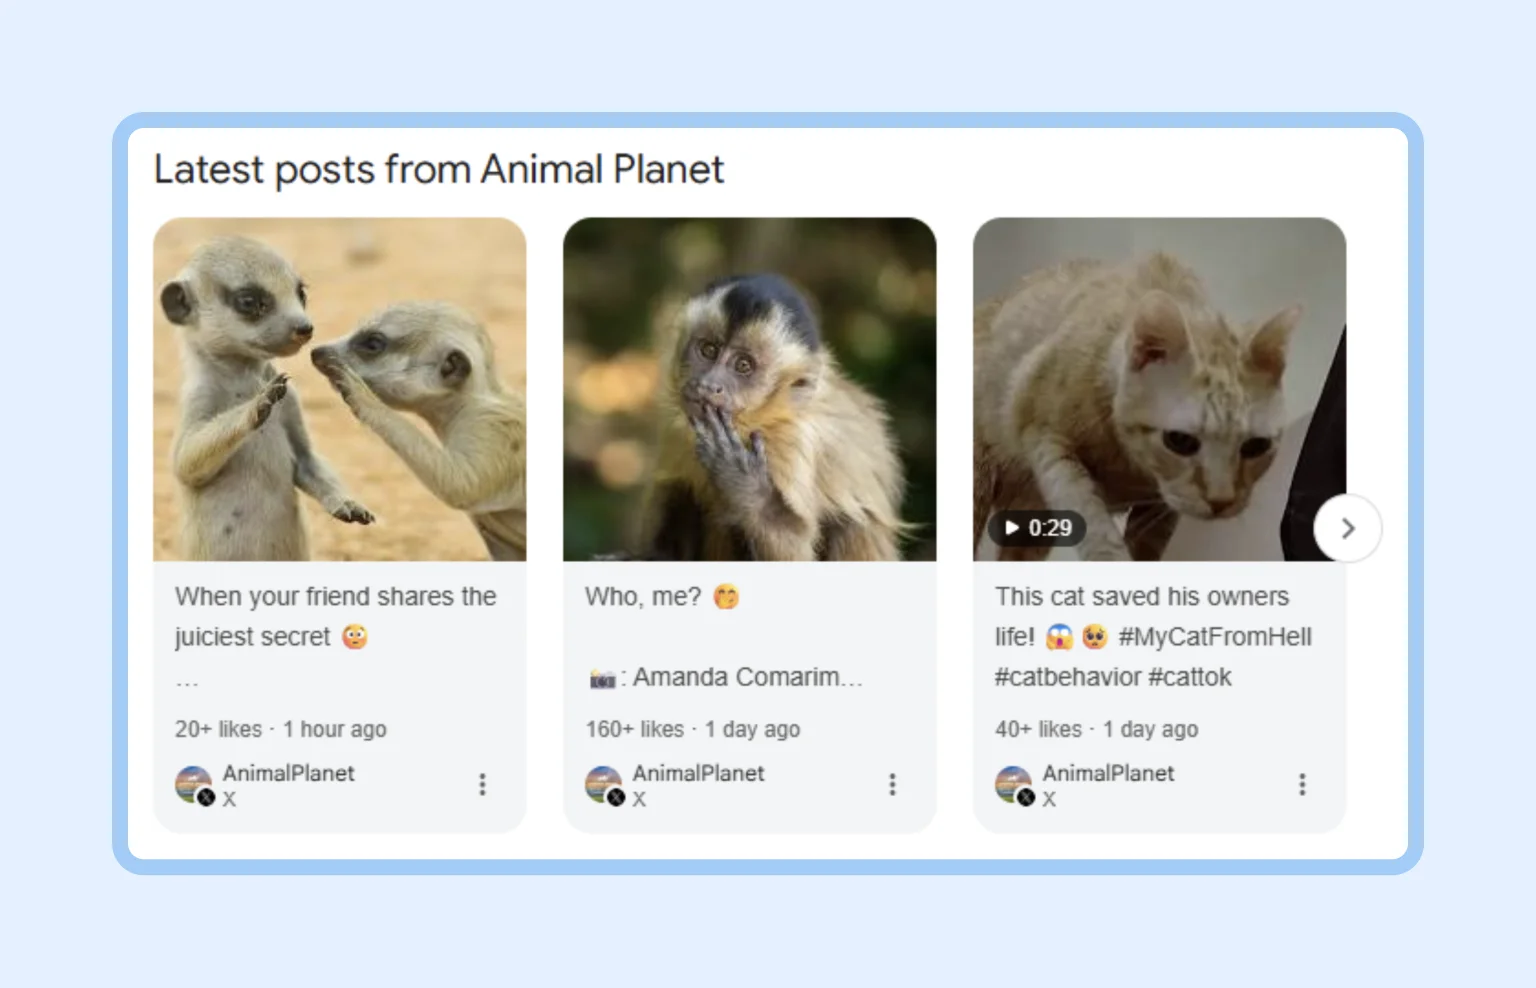Screen dimensions: 1536x988
Task: Click AnimalPlanet avatar on the cat post
Action: pyautogui.click(x=1014, y=785)
